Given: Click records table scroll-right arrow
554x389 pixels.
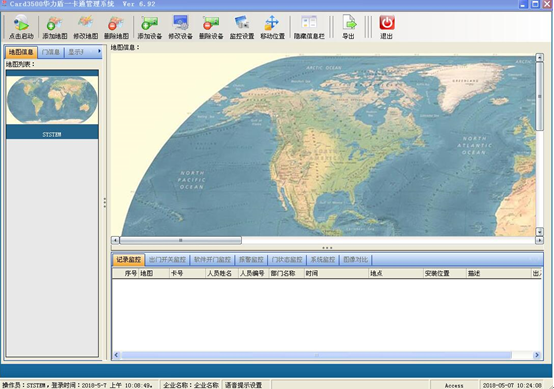Looking at the screenshot, I should [537, 355].
